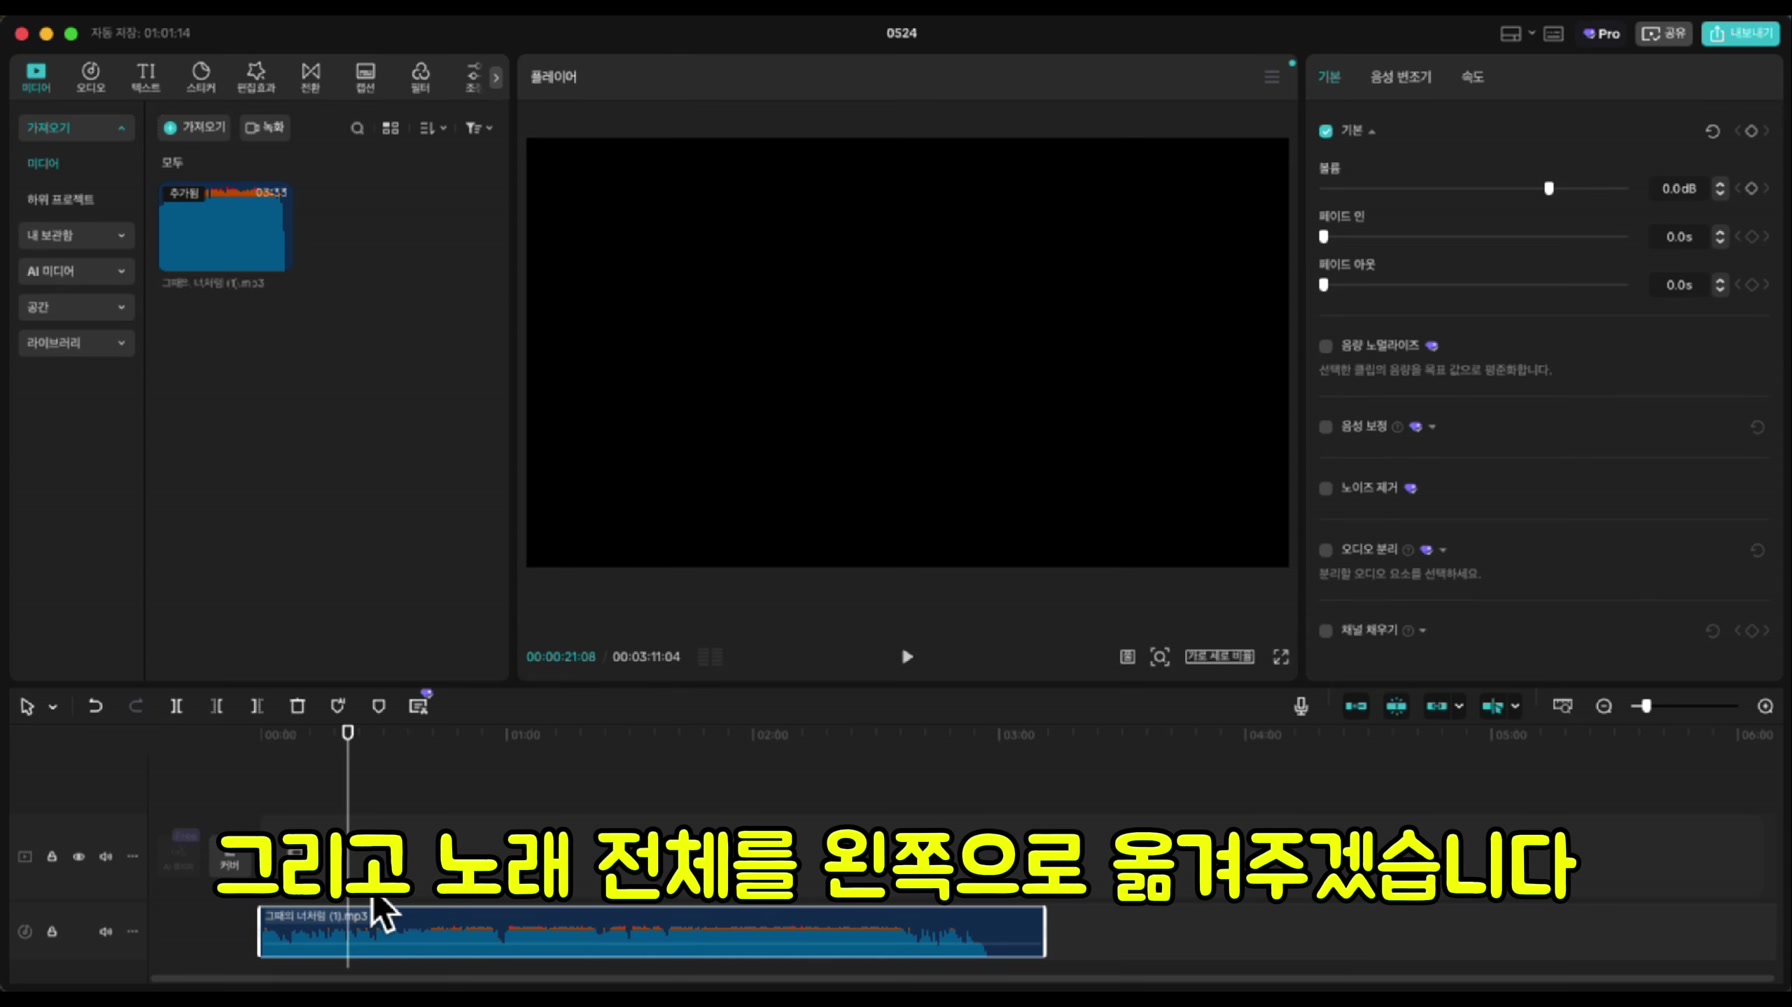Screen dimensions: 1792x1007
Task: Enable 음성 보정 checkbox
Action: coord(1326,427)
